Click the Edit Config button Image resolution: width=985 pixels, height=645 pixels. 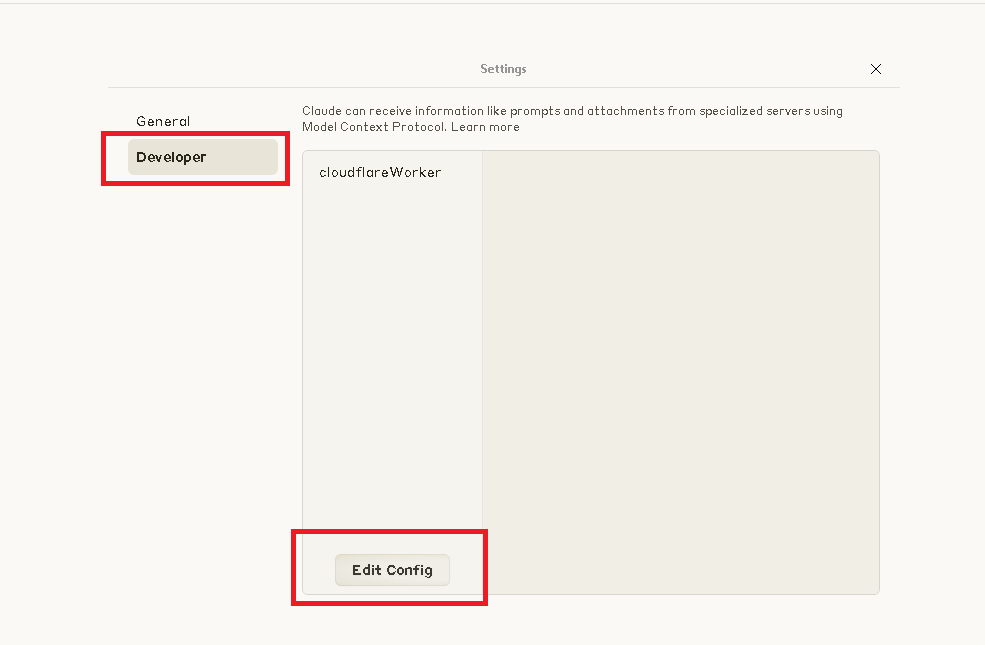(x=392, y=570)
